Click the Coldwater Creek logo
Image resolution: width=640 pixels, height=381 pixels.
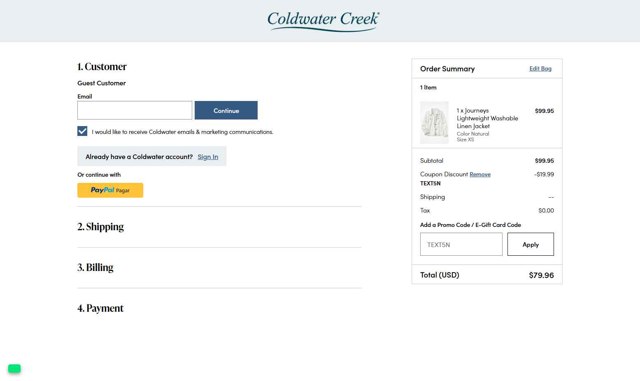coord(323,21)
